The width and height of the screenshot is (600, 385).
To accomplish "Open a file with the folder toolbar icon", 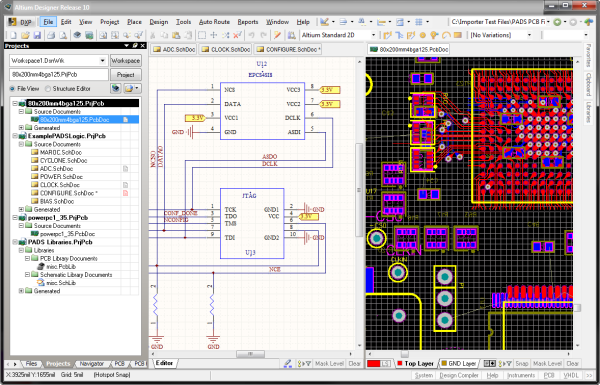I will tap(25, 35).
